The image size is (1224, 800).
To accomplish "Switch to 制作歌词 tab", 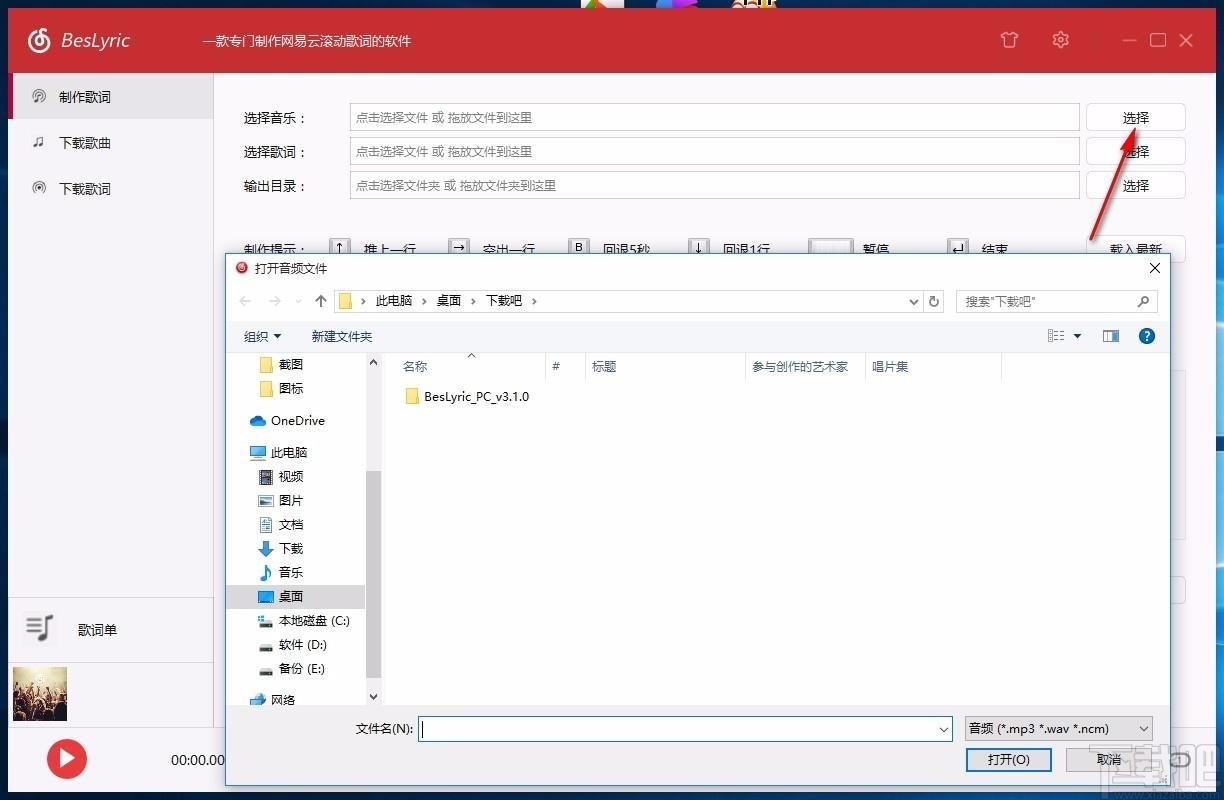I will click(111, 97).
